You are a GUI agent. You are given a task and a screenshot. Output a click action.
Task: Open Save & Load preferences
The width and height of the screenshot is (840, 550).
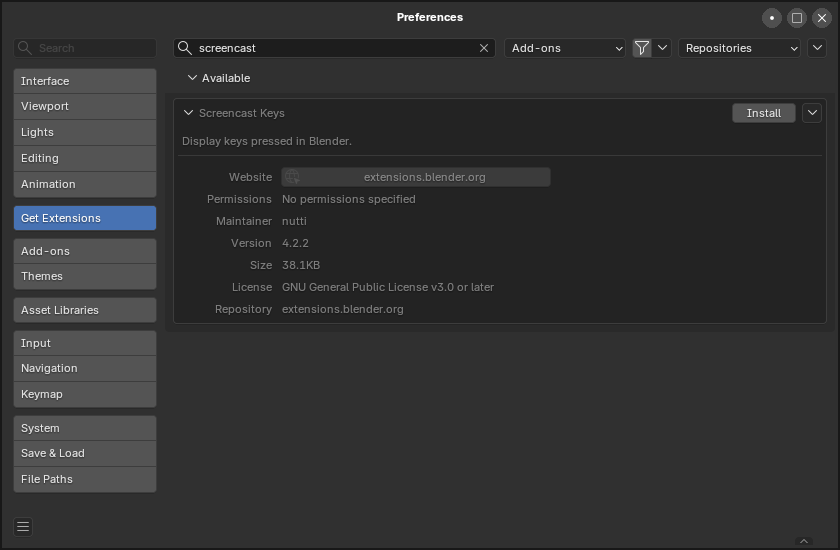[x=85, y=454]
